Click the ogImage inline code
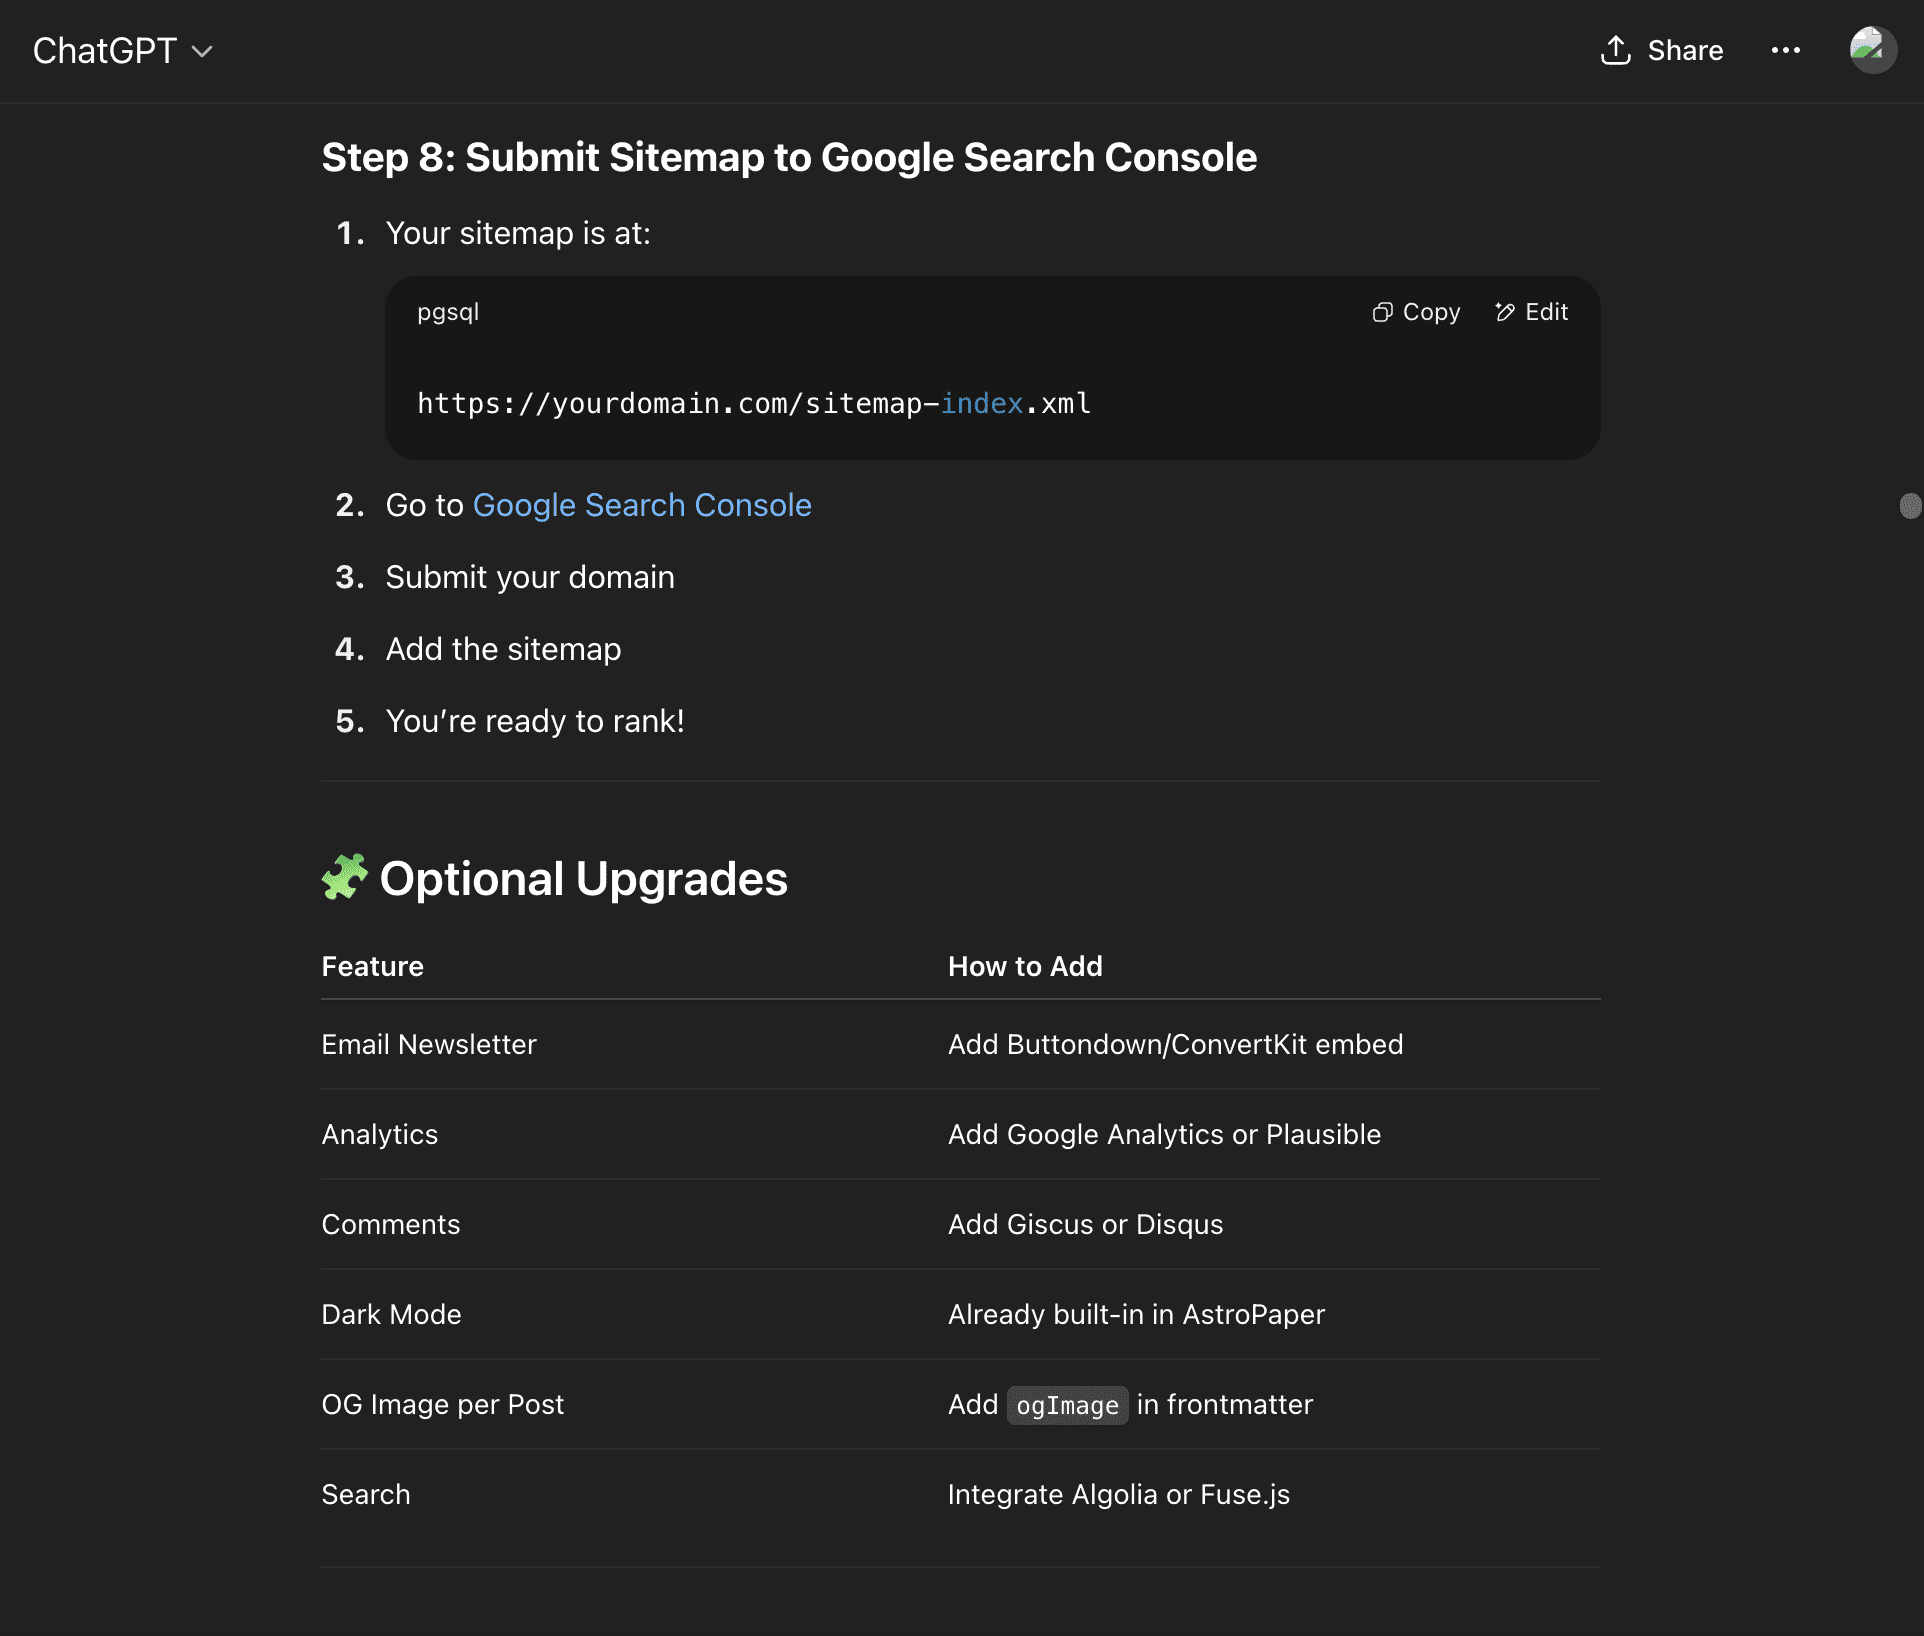This screenshot has width=1924, height=1636. tap(1067, 1405)
